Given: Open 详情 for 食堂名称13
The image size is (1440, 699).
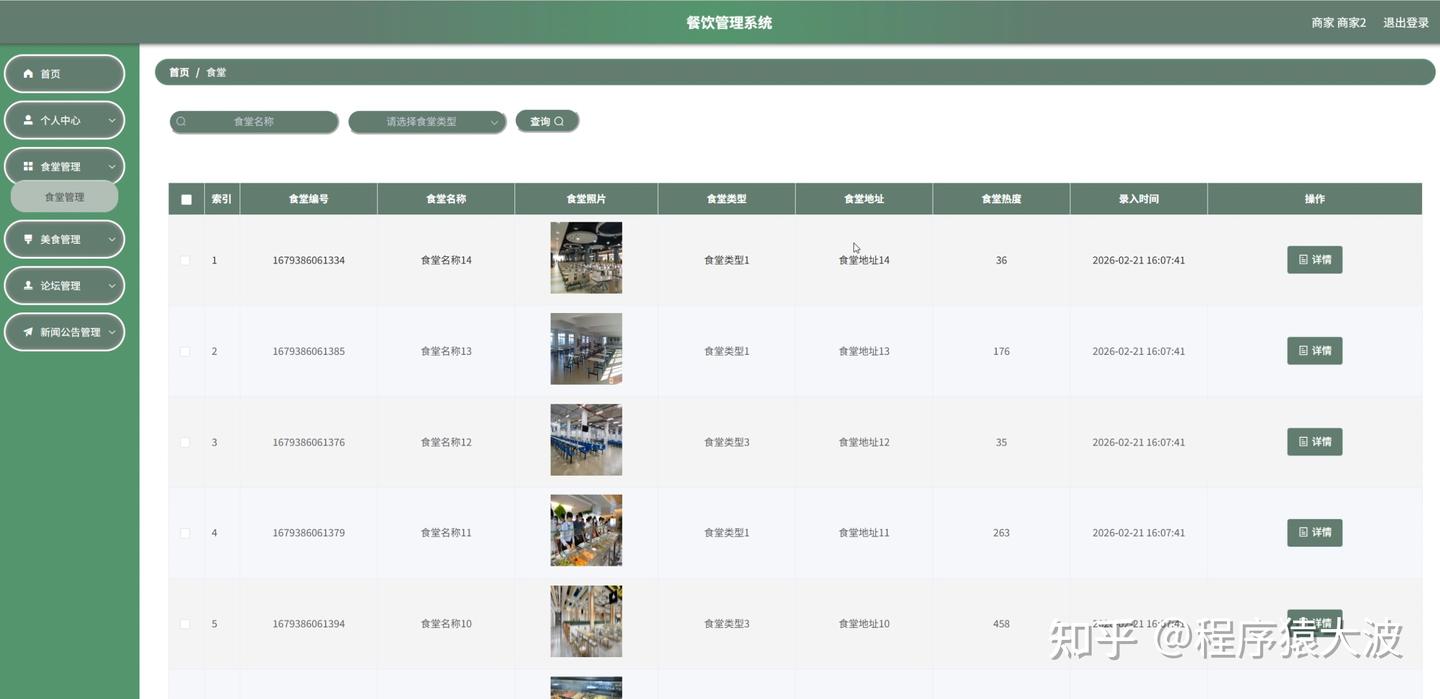Looking at the screenshot, I should [1314, 351].
